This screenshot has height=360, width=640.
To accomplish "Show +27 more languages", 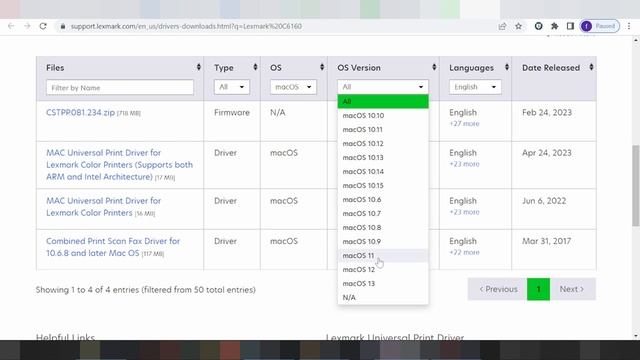I will pyautogui.click(x=464, y=124).
